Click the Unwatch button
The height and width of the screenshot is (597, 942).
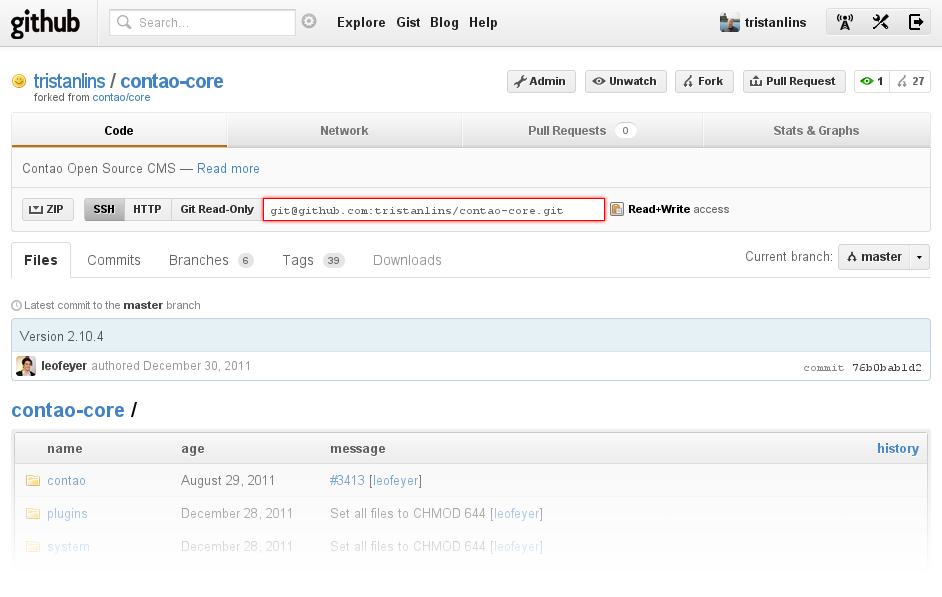[625, 81]
